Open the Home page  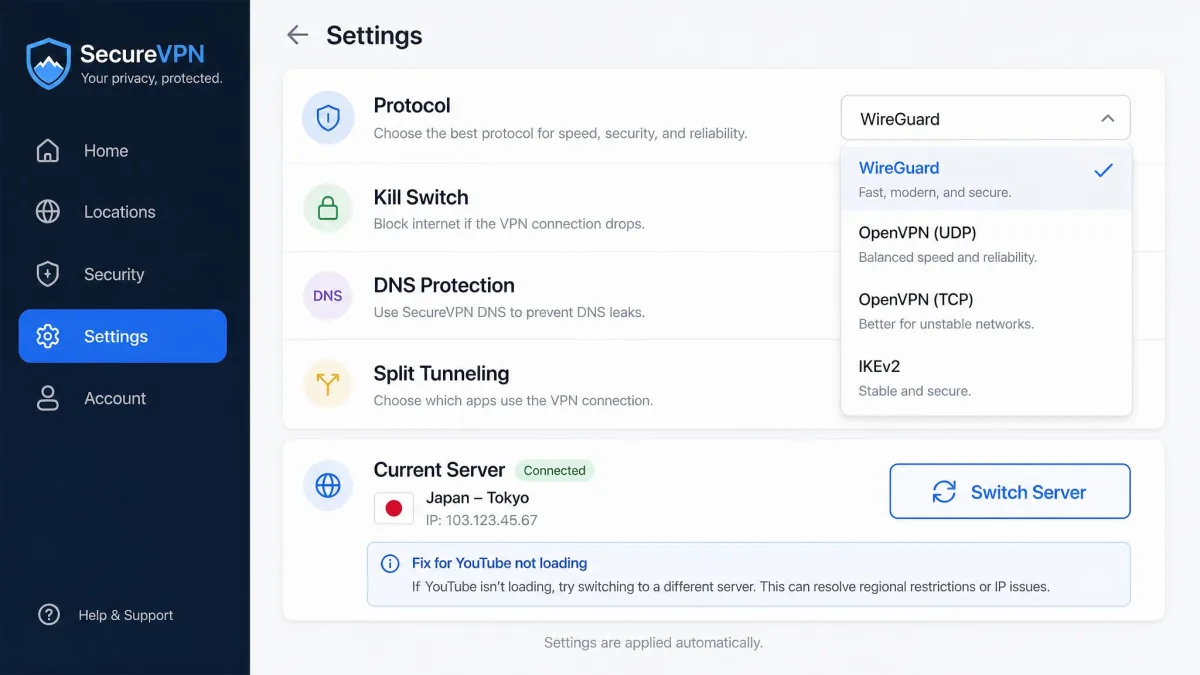tap(123, 151)
